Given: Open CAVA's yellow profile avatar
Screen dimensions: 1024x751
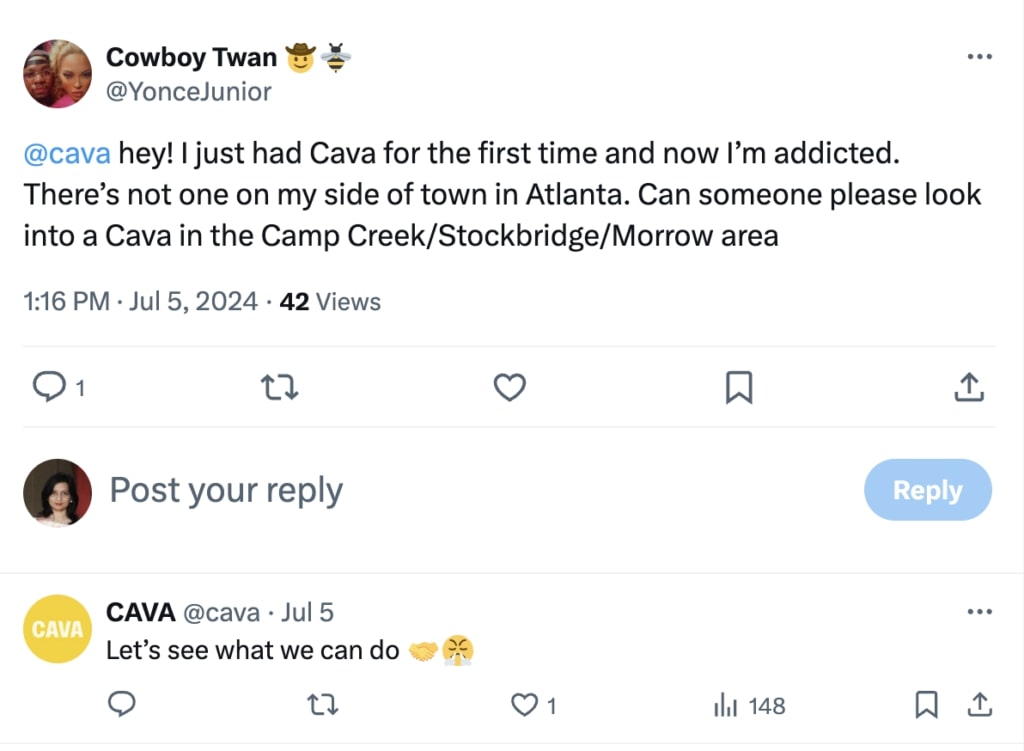Looking at the screenshot, I should tap(57, 628).
